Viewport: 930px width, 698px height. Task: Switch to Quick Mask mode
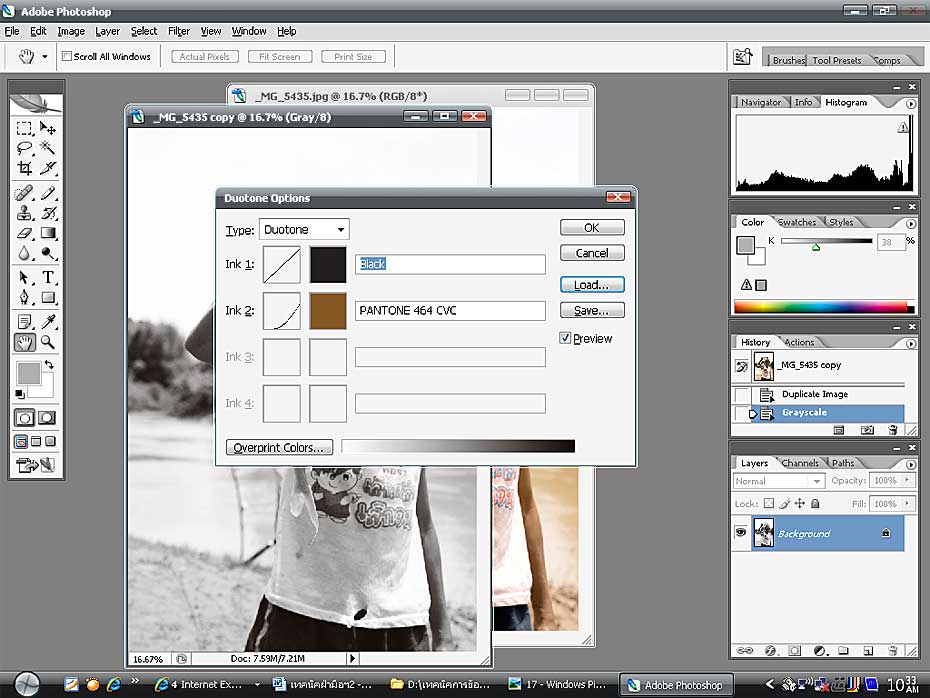click(x=47, y=418)
